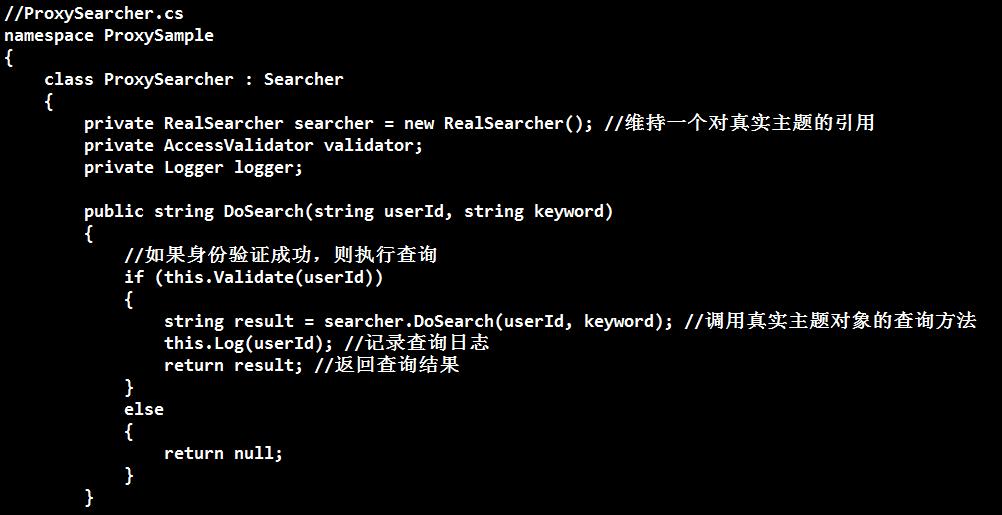Click the //ProxySearcher.cs comment line

click(93, 14)
